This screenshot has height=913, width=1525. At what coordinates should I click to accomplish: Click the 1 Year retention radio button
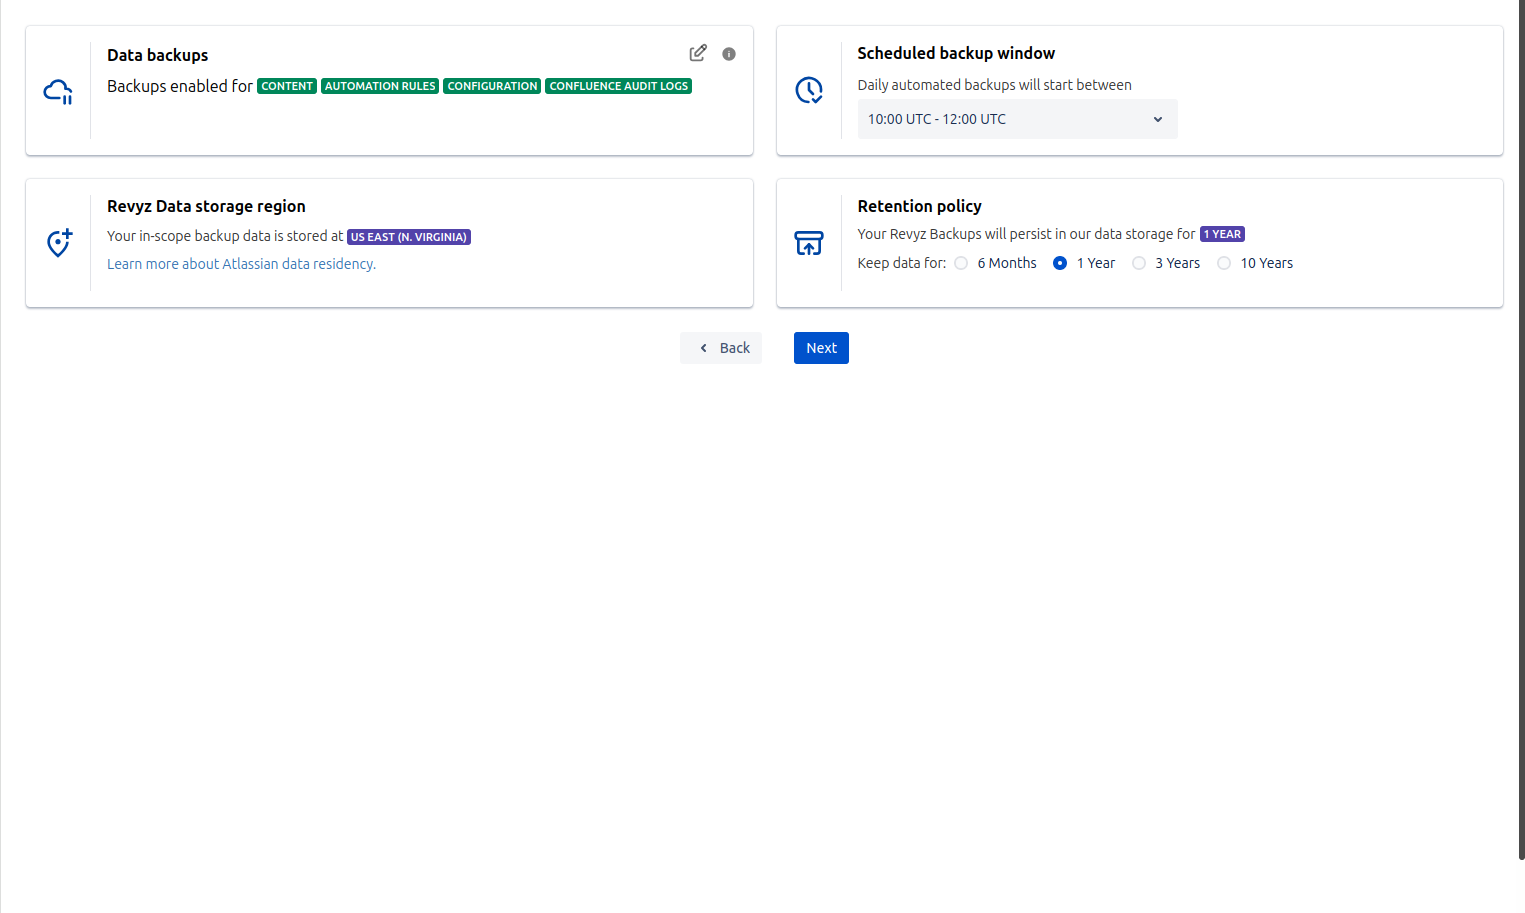[1059, 262]
